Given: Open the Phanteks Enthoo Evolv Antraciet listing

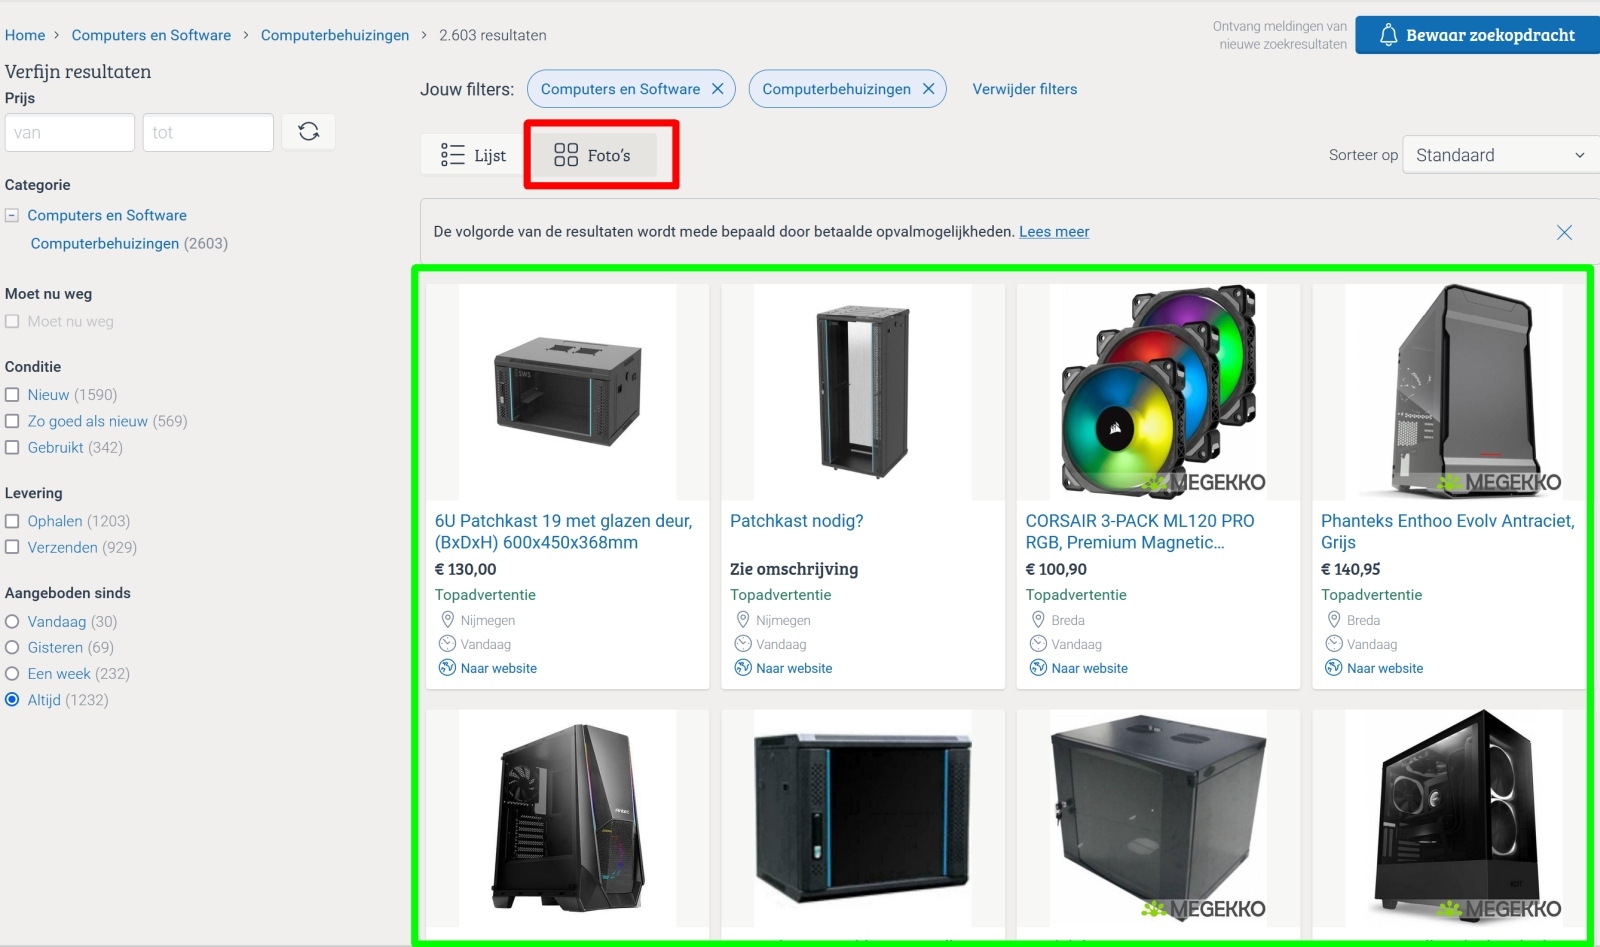Looking at the screenshot, I should (1448, 532).
